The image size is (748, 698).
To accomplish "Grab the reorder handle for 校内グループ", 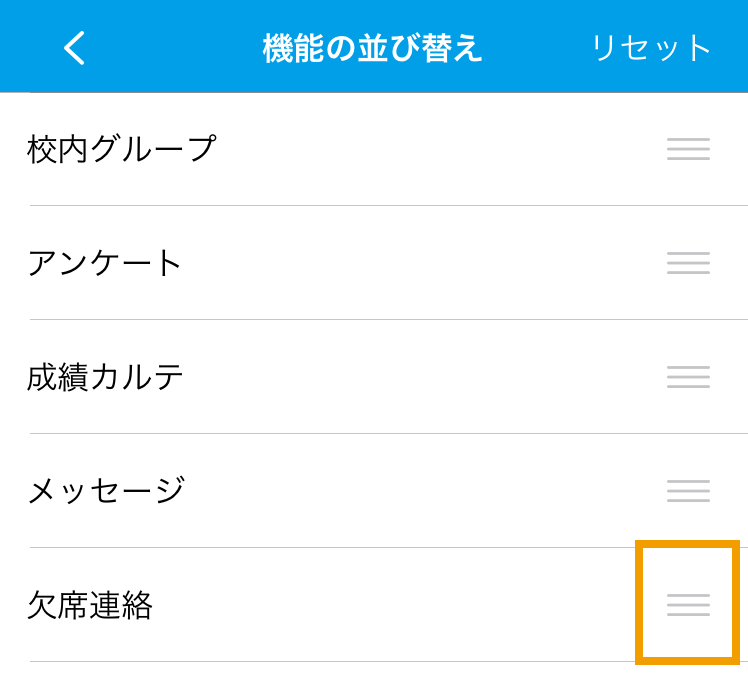I will coord(688,149).
